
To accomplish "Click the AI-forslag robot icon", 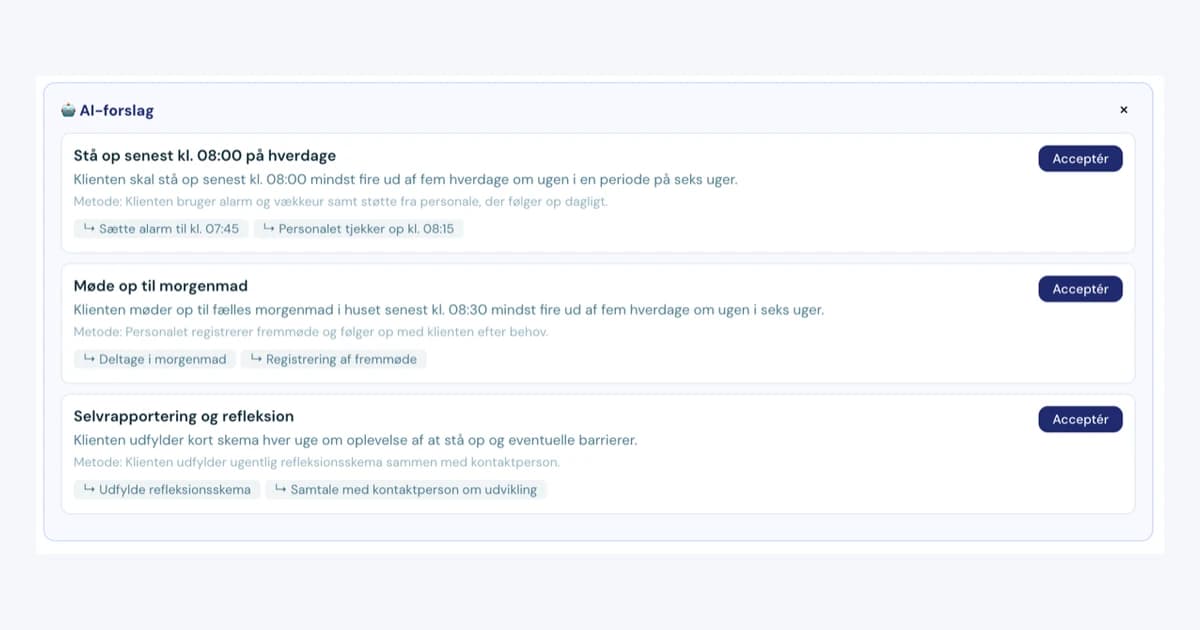I will coord(68,110).
